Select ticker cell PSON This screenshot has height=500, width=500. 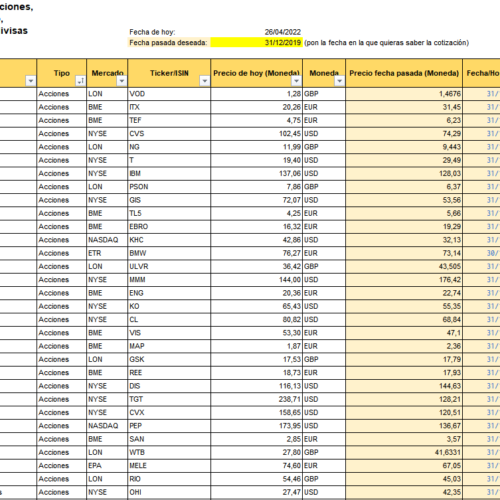pyautogui.click(x=169, y=187)
